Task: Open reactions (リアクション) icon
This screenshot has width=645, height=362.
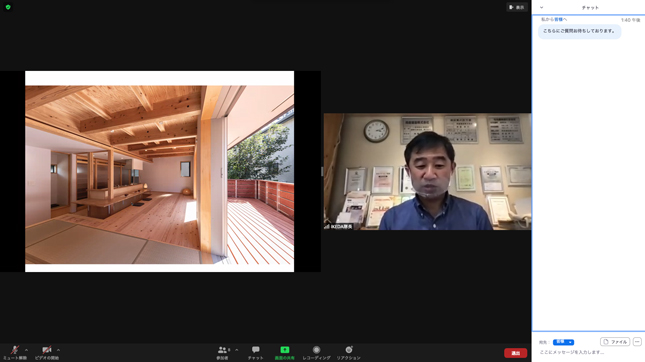Action: click(348, 353)
